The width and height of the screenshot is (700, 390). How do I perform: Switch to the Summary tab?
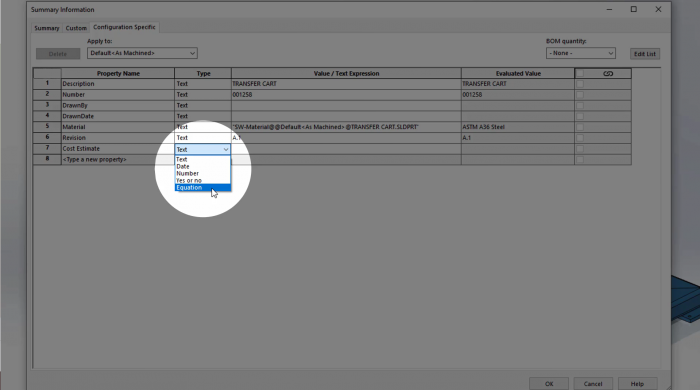[47, 28]
